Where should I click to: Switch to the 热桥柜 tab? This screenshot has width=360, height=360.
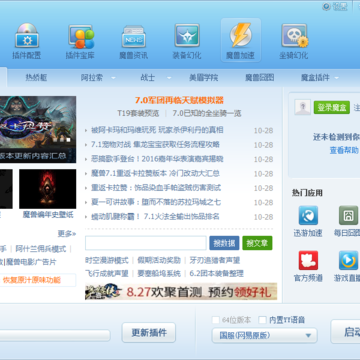[x=36, y=78]
